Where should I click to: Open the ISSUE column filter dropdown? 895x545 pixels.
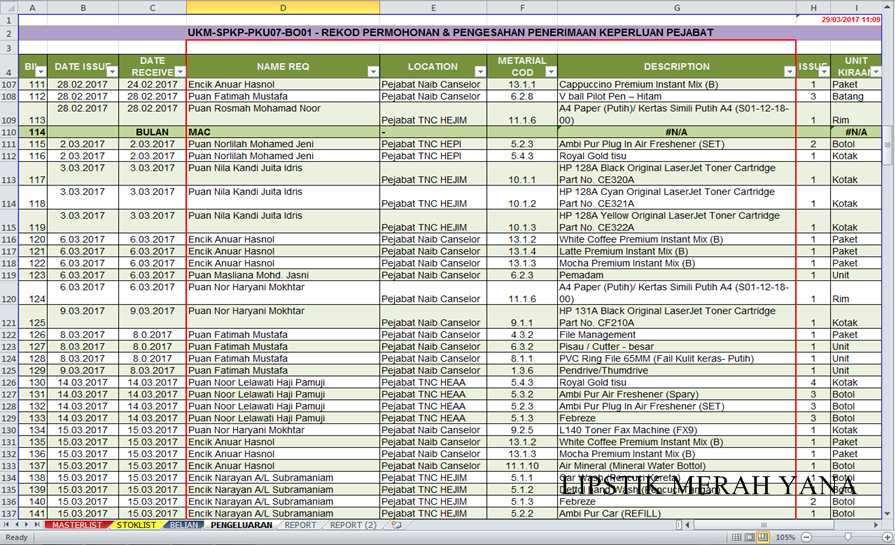[824, 71]
